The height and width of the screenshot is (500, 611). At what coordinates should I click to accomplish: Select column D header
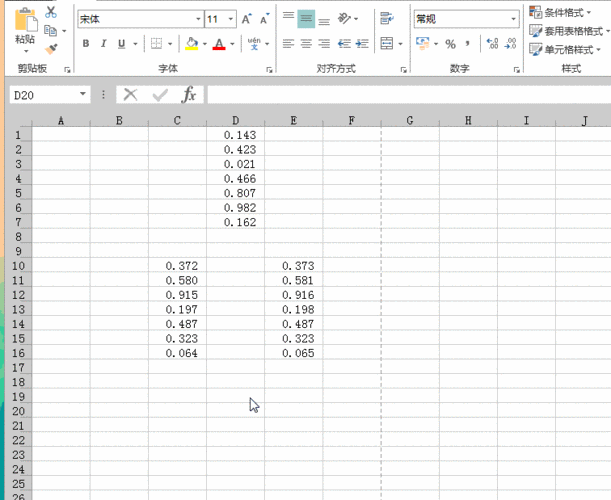tap(235, 120)
